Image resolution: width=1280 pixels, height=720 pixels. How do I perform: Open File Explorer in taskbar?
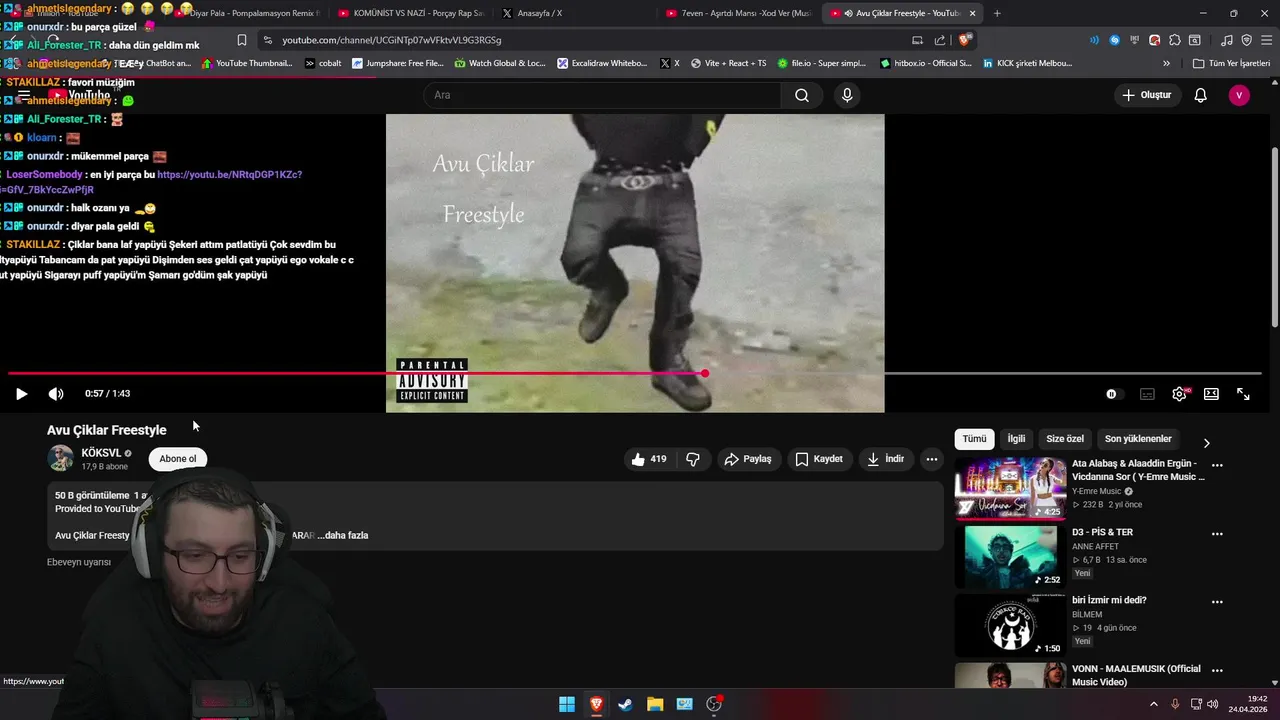click(x=655, y=704)
